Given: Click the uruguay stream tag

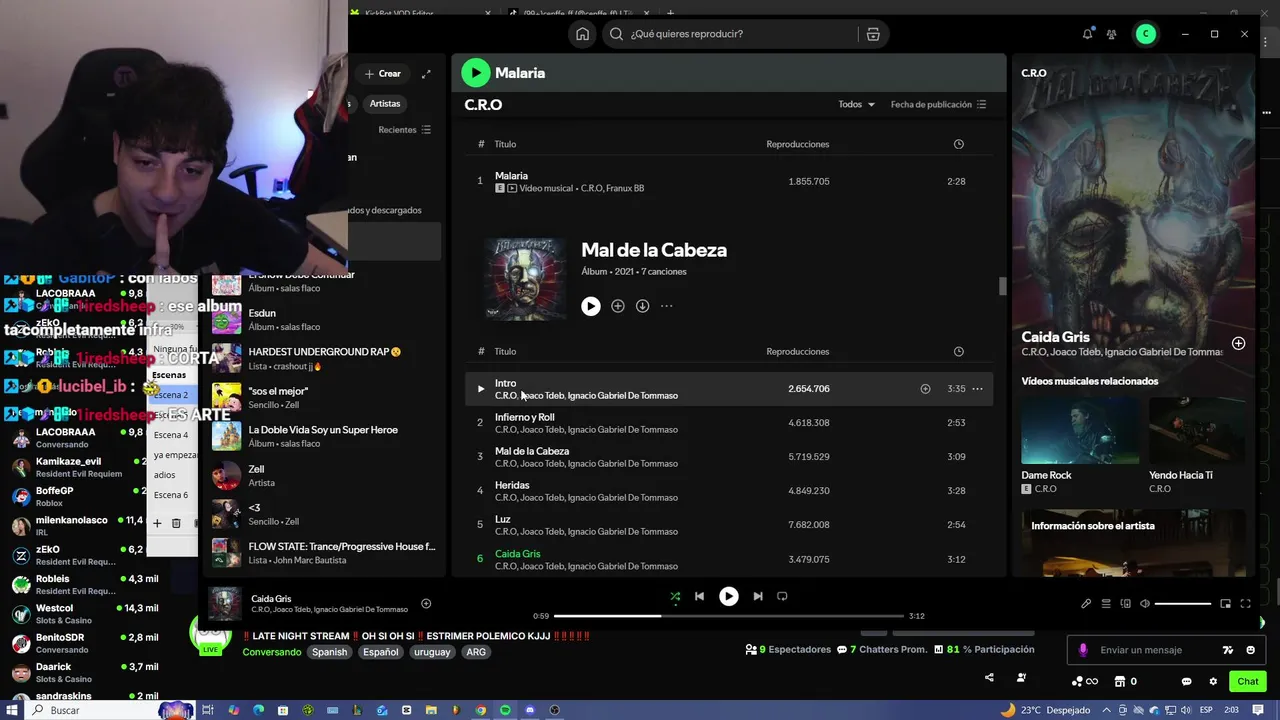Looking at the screenshot, I should tap(432, 652).
